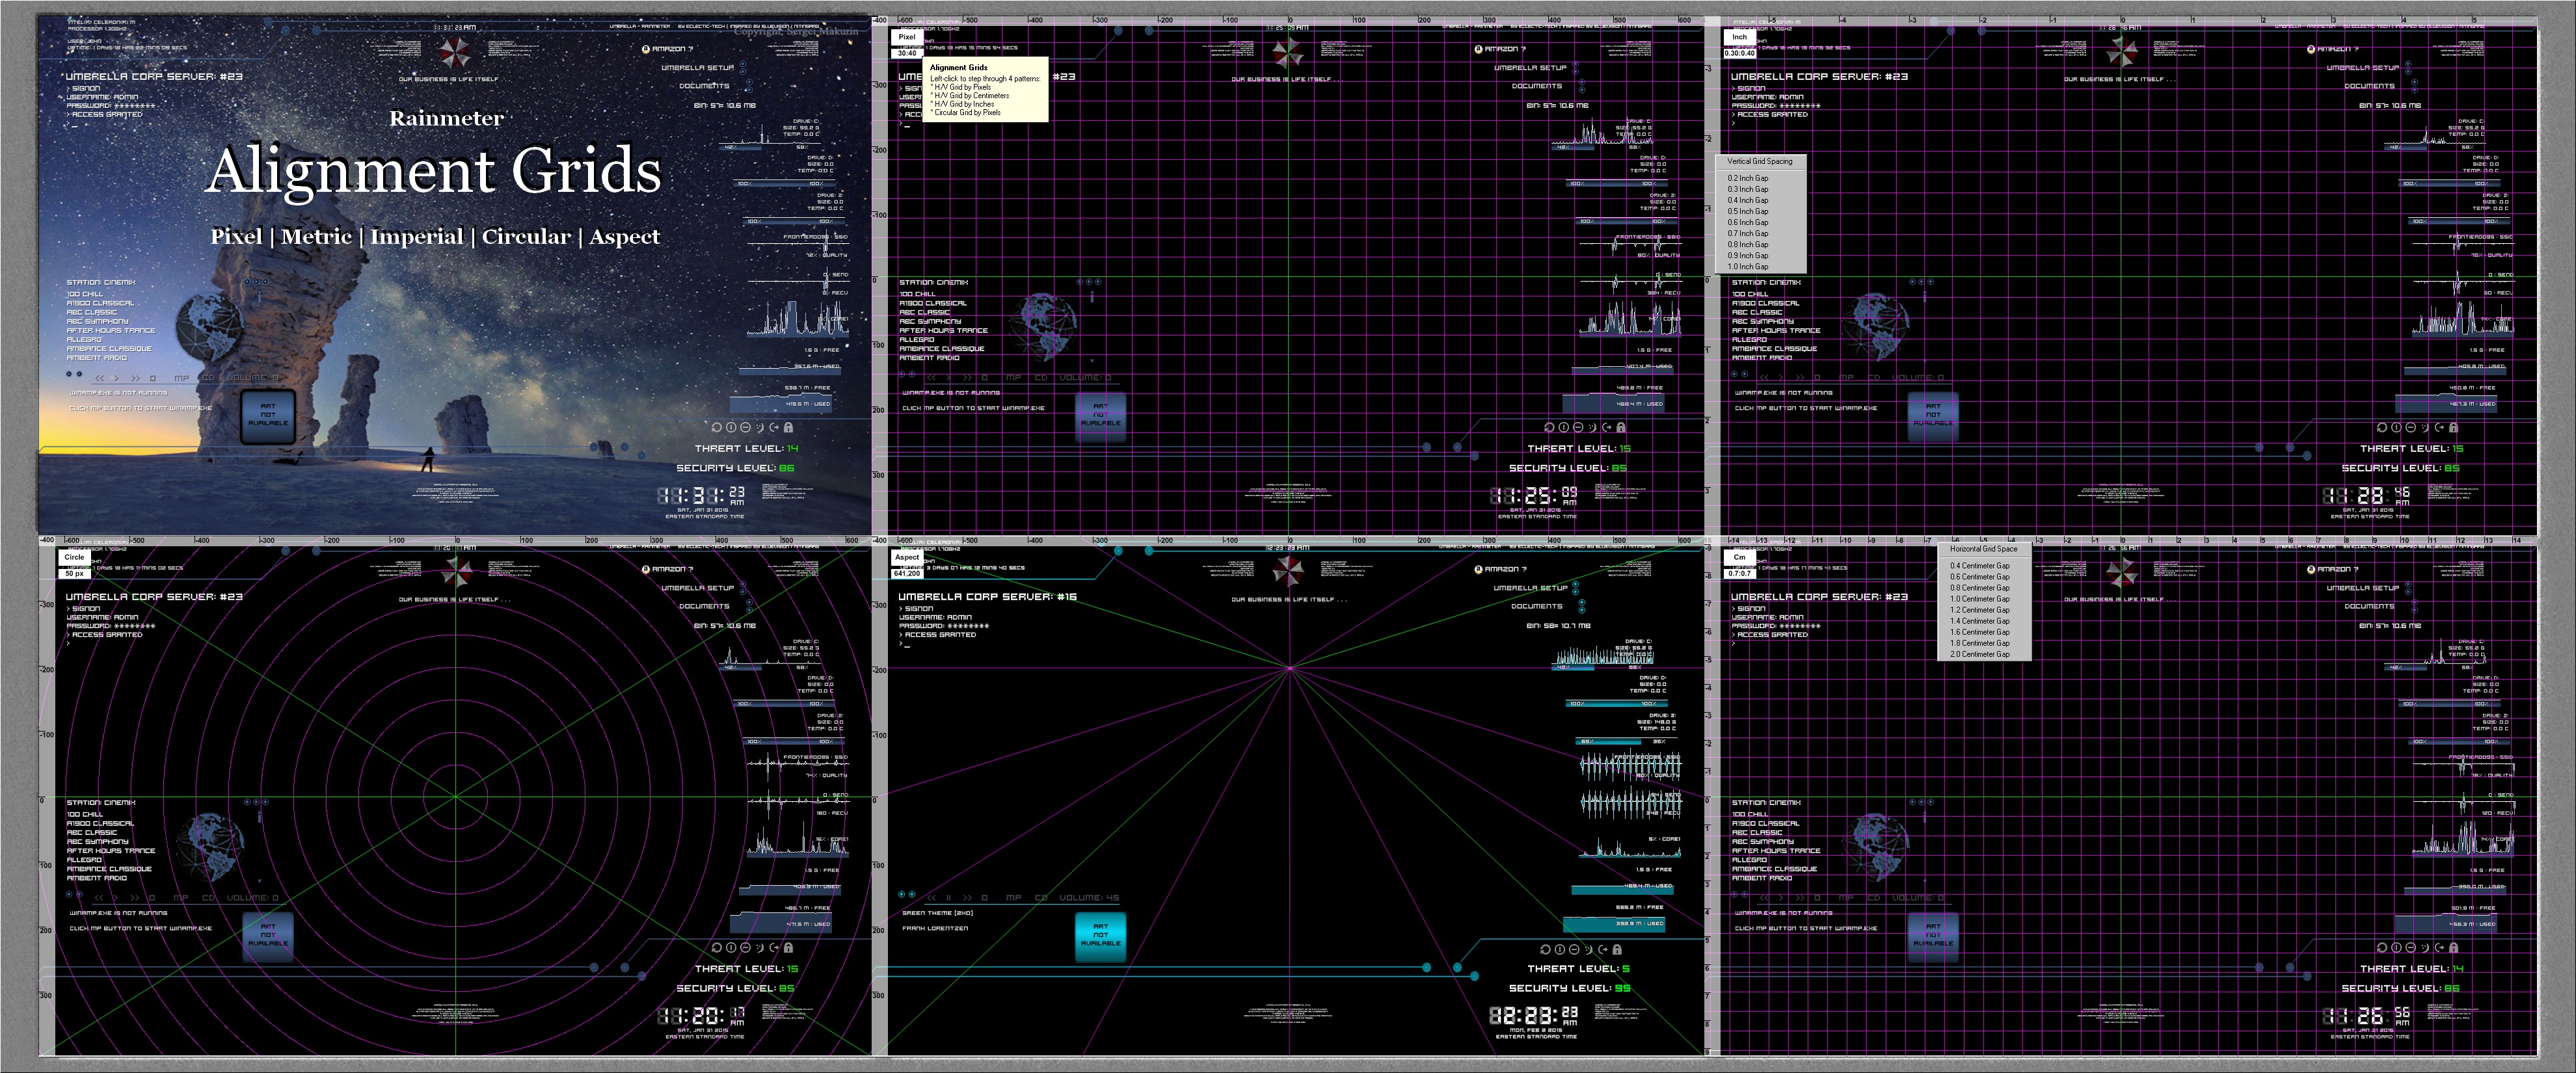The width and height of the screenshot is (2576, 1073).
Task: Choose 1.2 Centimeter Gap menu entry
Action: (x=1979, y=610)
